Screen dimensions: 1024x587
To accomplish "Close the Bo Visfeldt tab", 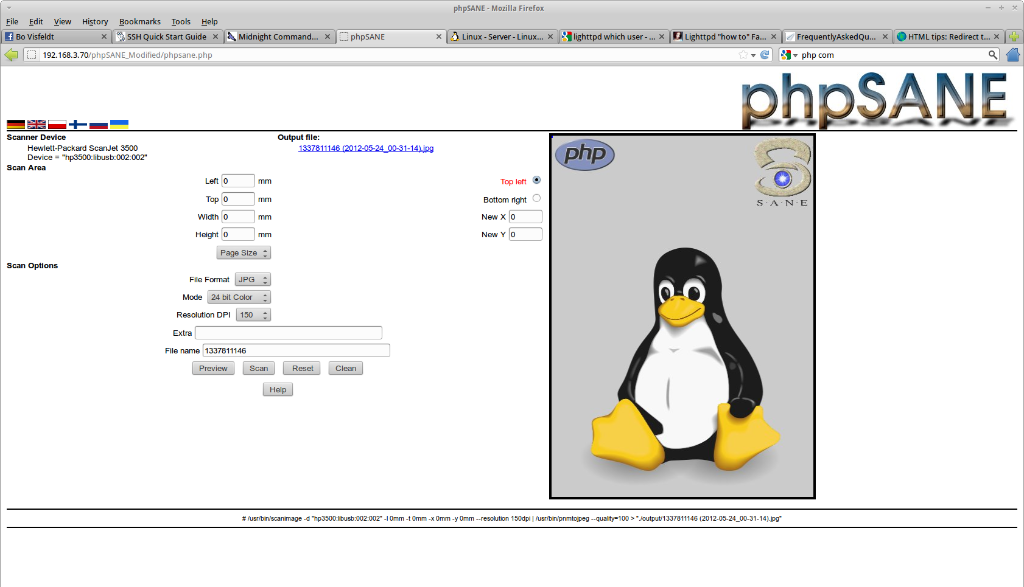I will coord(104,37).
